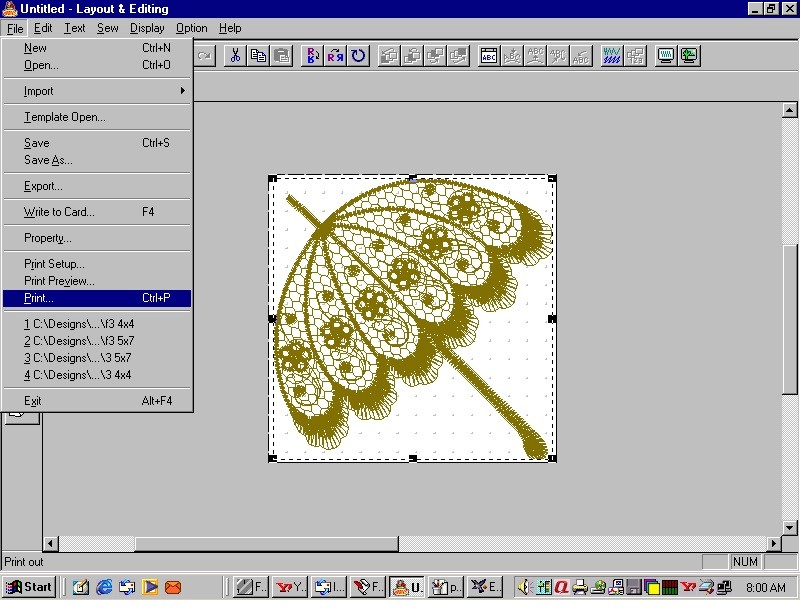Open recent file 3 \3 5x7
The height and width of the screenshot is (612, 800).
[x=97, y=358]
